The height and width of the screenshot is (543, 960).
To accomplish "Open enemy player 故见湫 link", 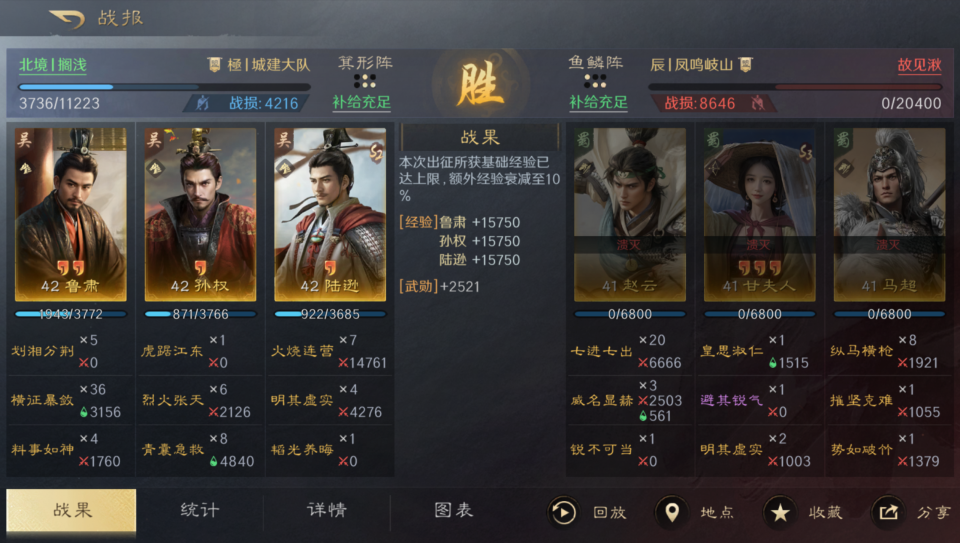I will coord(919,65).
